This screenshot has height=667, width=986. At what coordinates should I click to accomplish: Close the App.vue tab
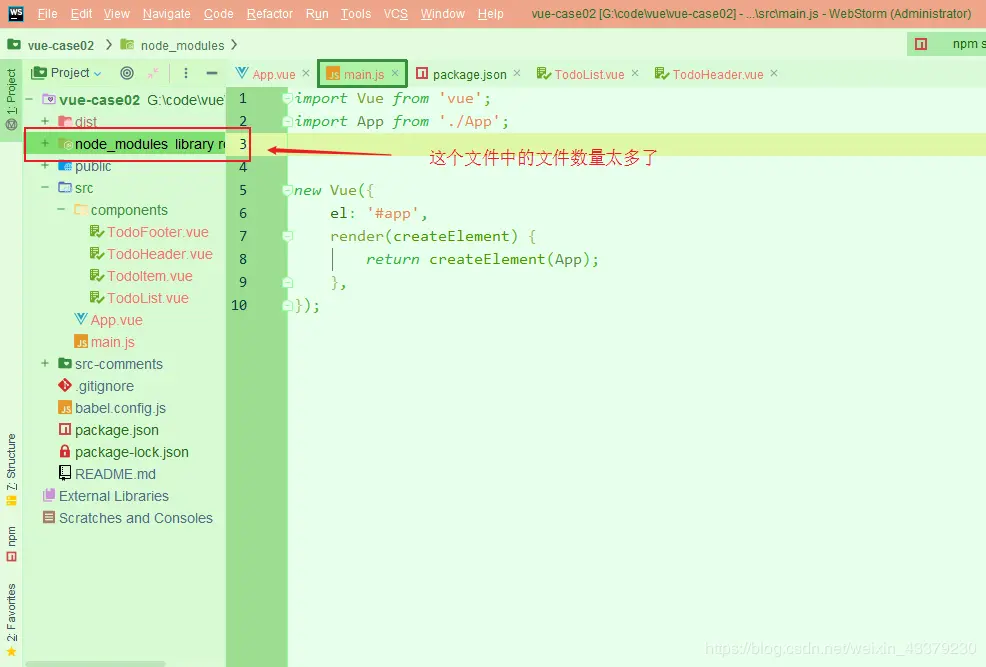point(306,74)
